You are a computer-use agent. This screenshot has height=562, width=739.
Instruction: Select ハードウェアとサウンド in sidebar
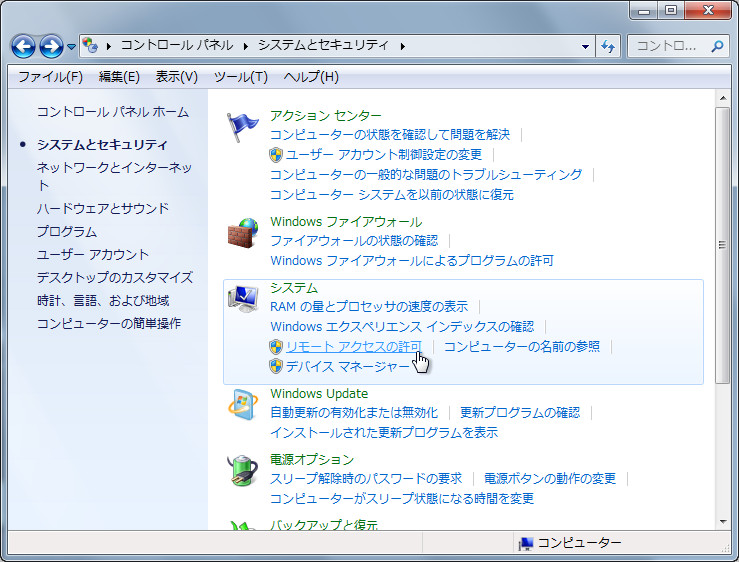click(103, 208)
